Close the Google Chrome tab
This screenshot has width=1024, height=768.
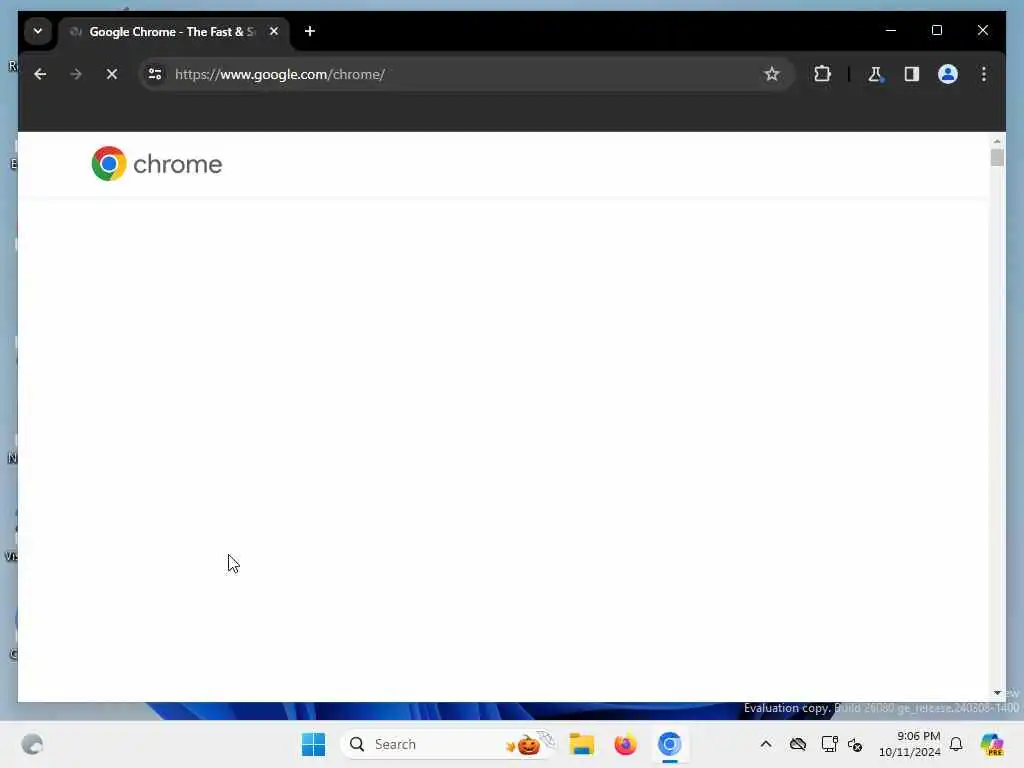click(274, 31)
